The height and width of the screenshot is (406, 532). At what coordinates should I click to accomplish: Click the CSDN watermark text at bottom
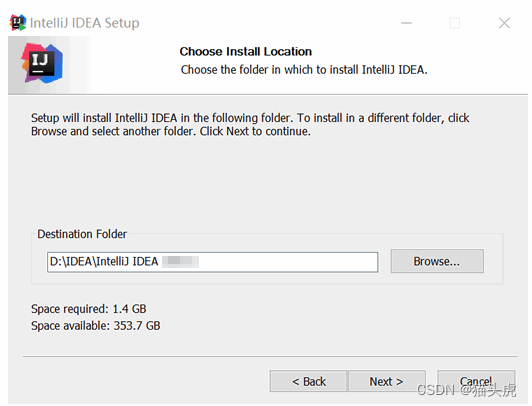tap(467, 390)
